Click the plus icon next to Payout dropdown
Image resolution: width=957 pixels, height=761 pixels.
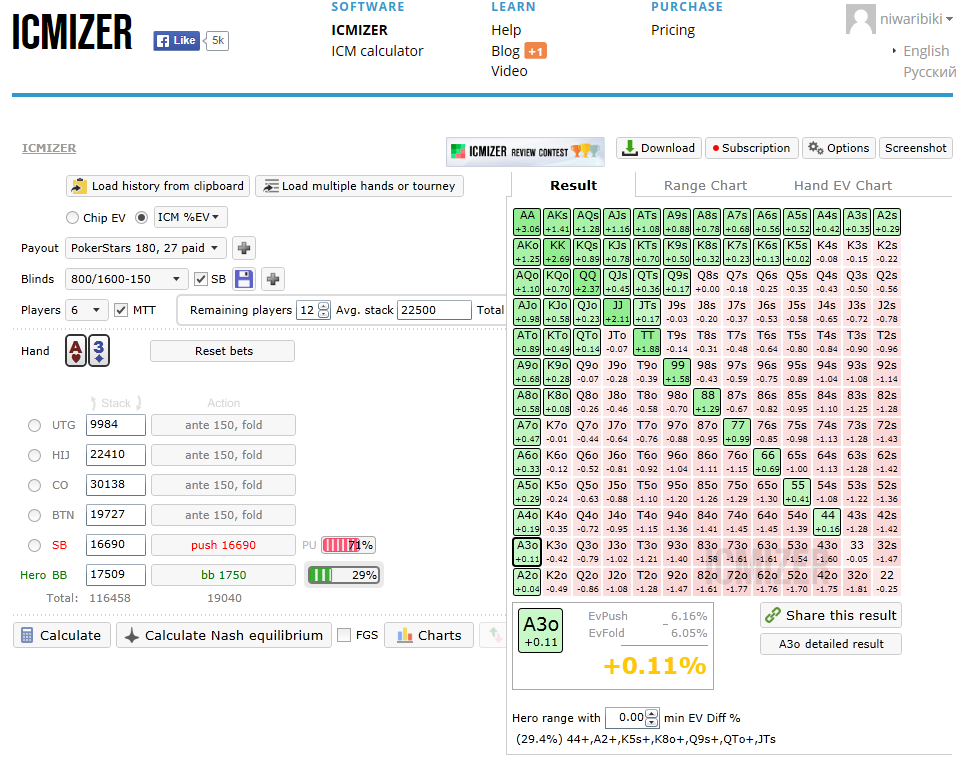point(244,248)
